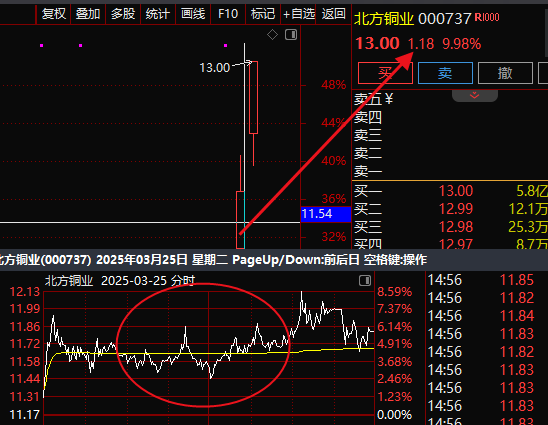Click the diamond marker icon on the K-line chart
548x425 pixels.
point(272,35)
